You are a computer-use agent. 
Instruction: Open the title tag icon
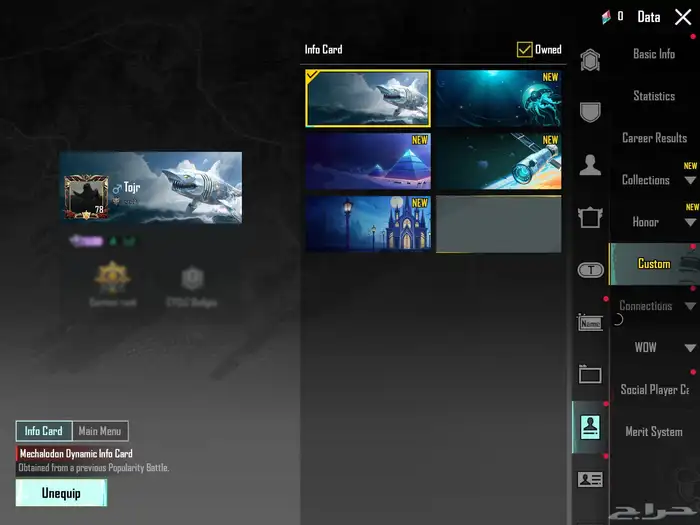pos(590,270)
